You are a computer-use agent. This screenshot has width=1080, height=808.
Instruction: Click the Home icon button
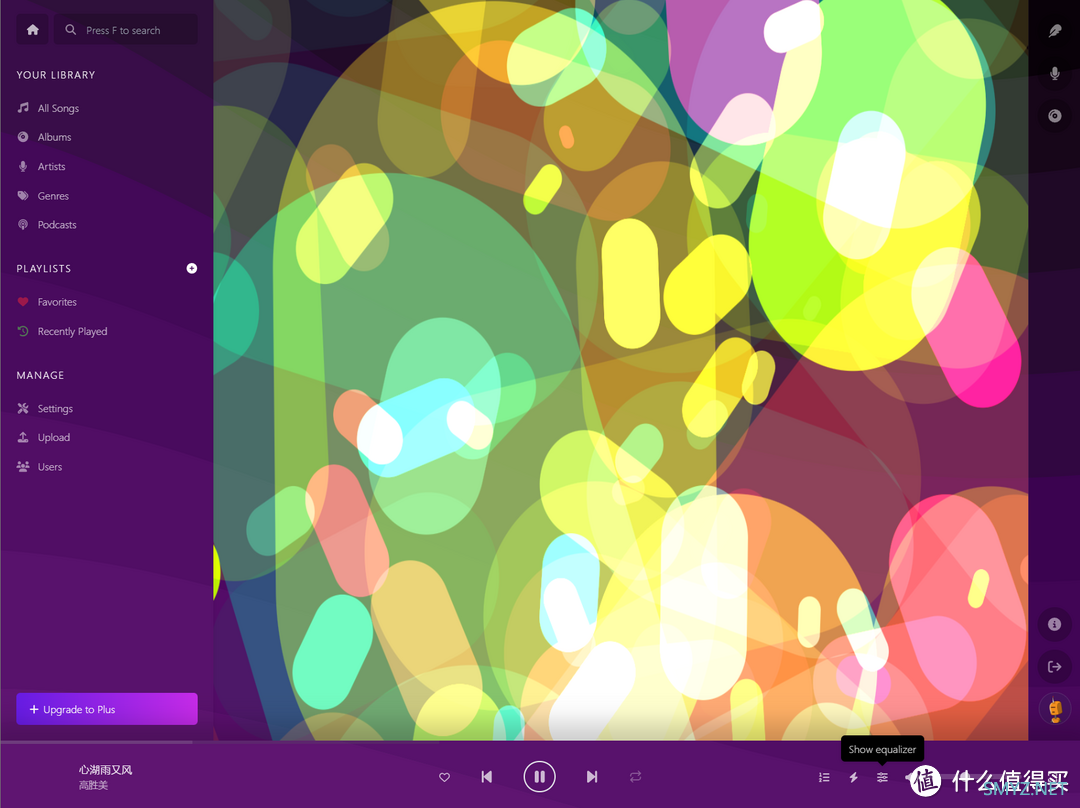[32, 30]
